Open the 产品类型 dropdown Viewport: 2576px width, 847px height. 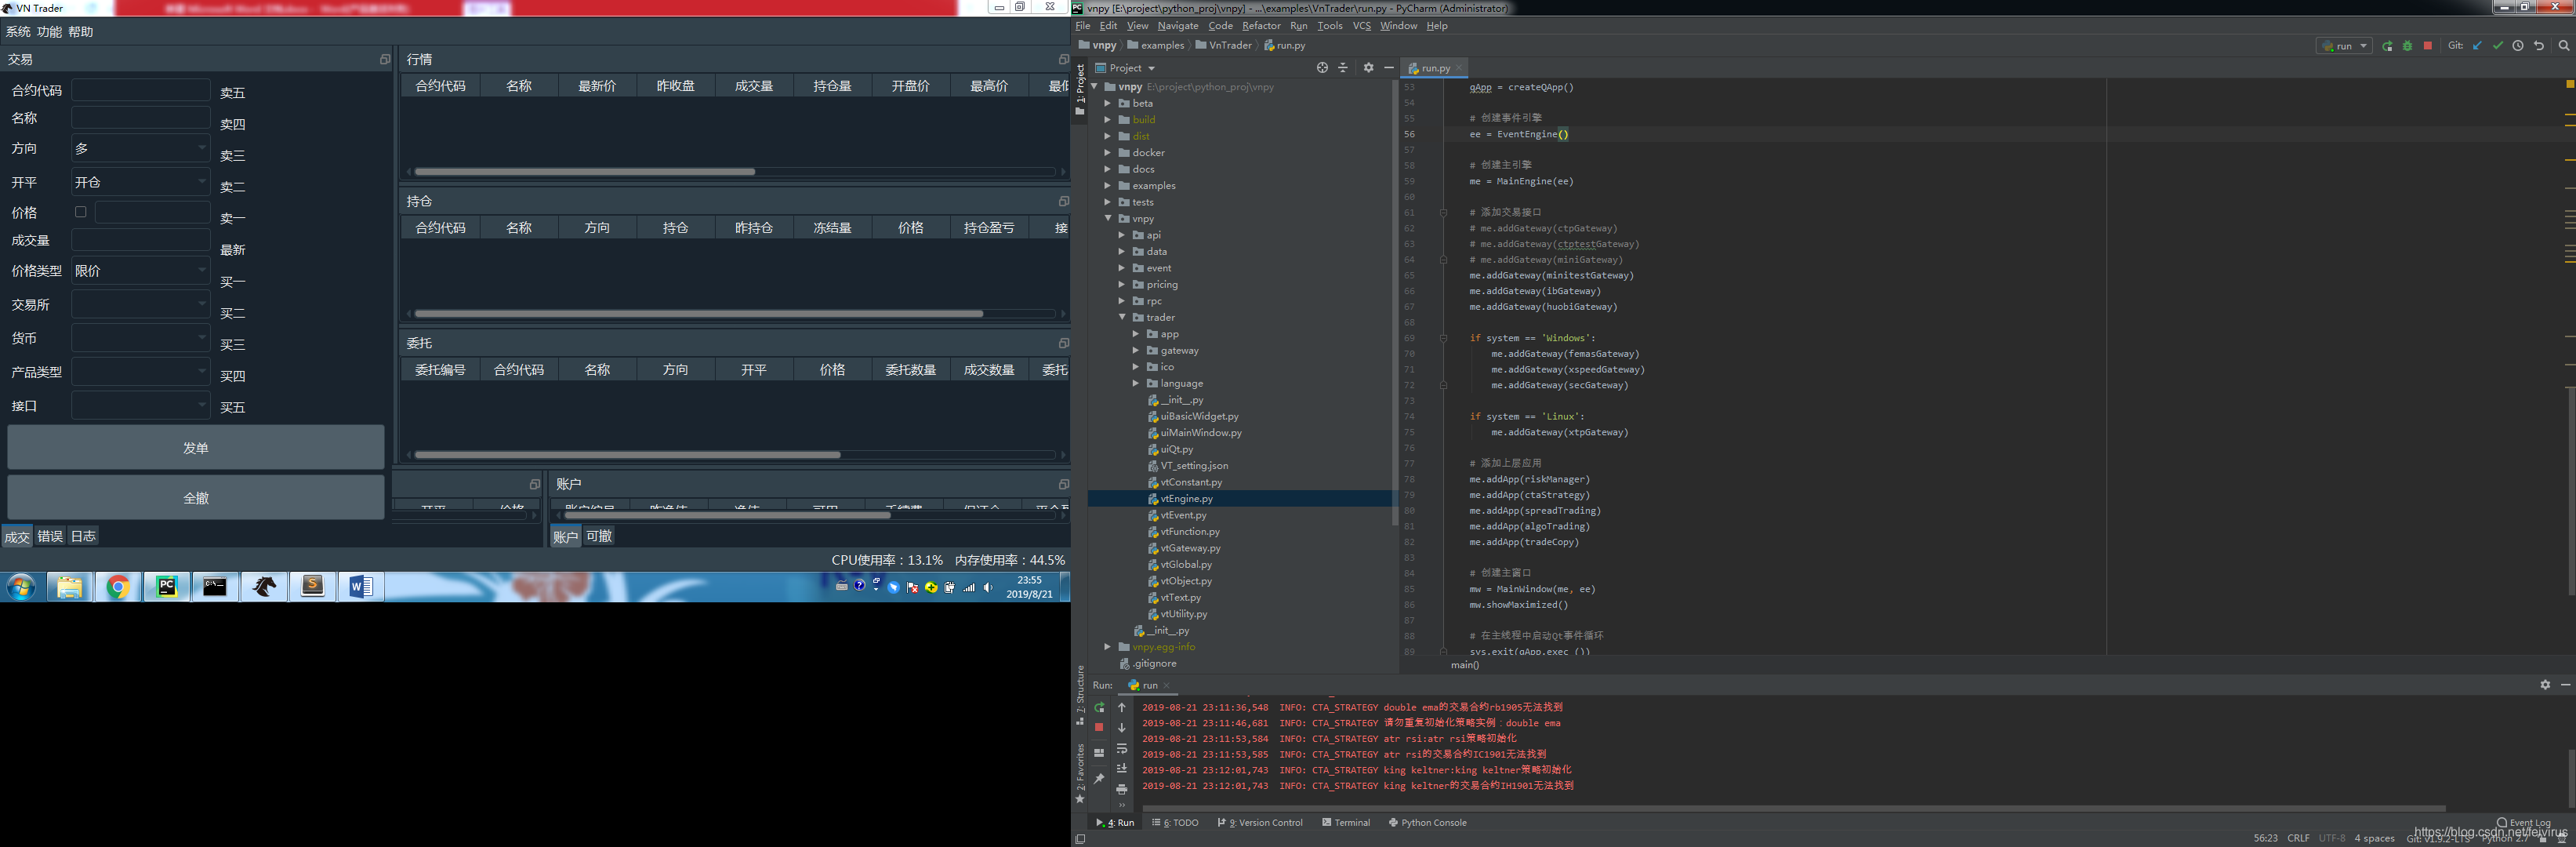point(141,372)
